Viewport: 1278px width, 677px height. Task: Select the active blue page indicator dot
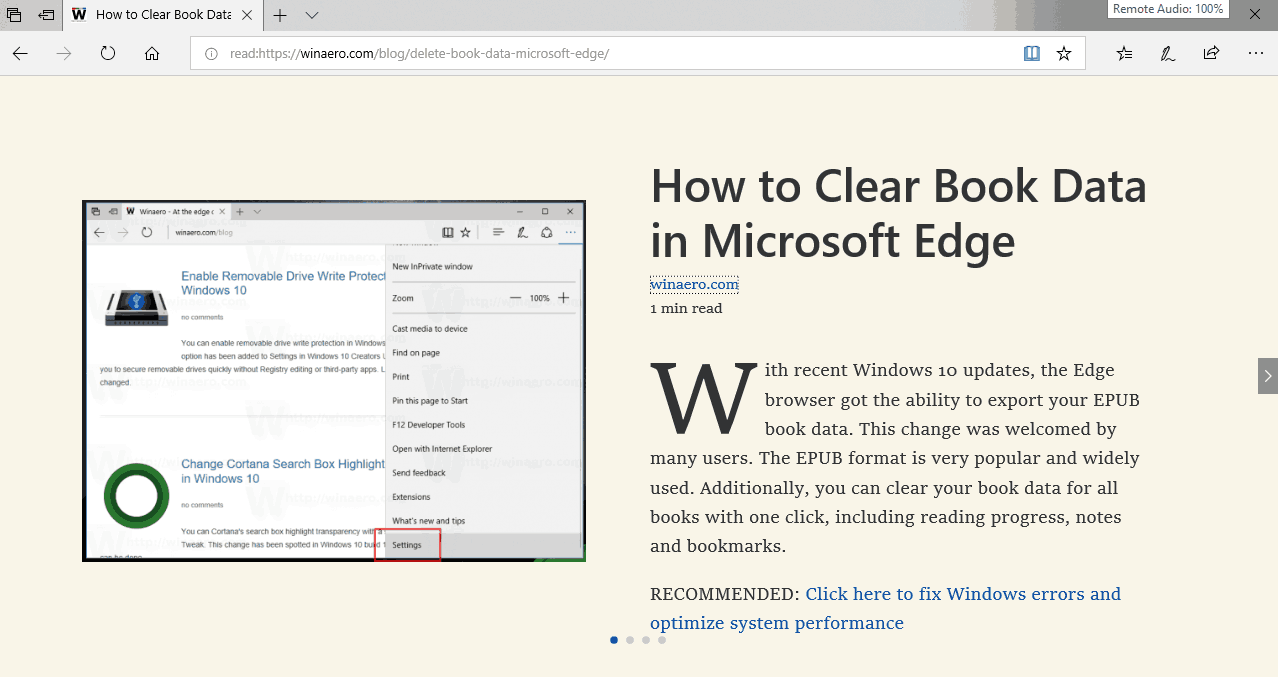pyautogui.click(x=614, y=640)
